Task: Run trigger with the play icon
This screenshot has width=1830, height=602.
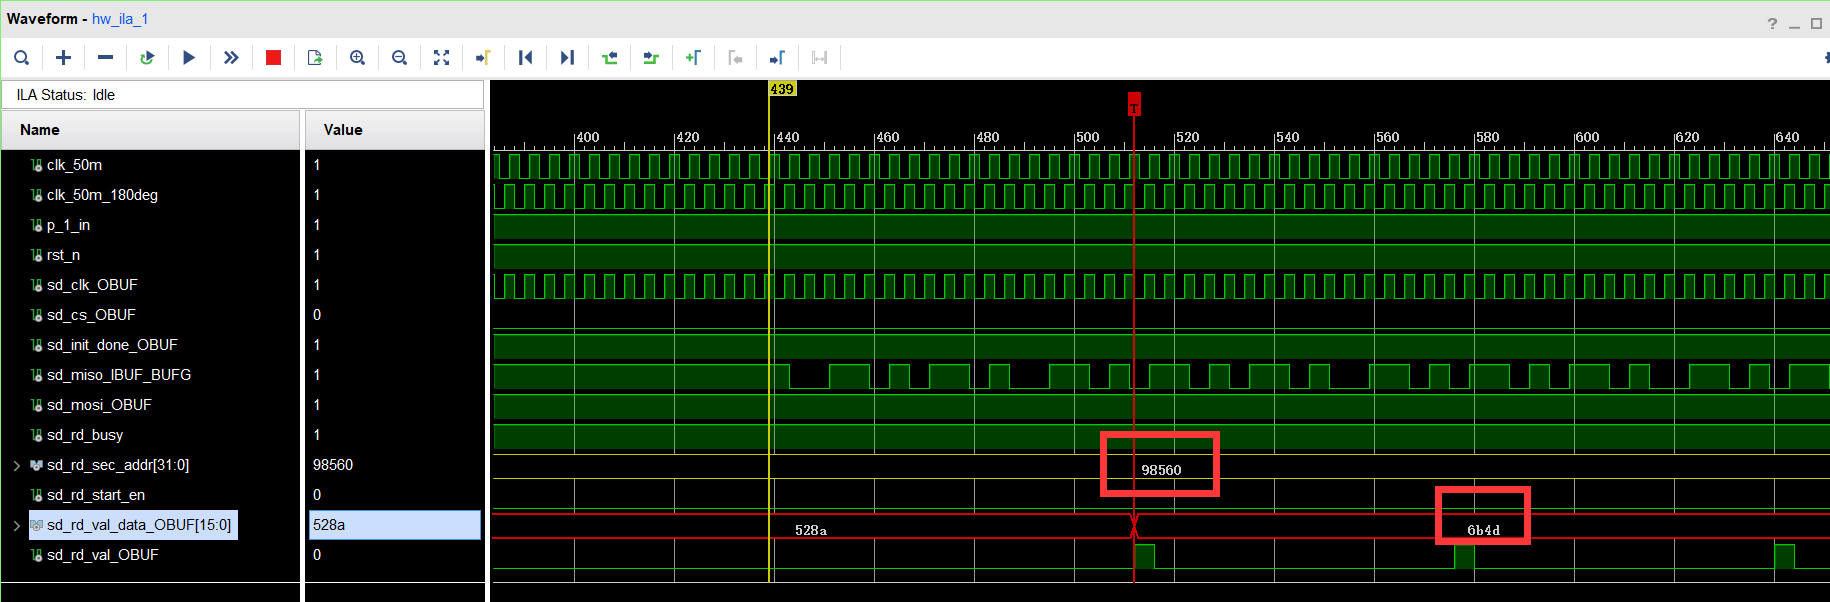Action: click(189, 58)
